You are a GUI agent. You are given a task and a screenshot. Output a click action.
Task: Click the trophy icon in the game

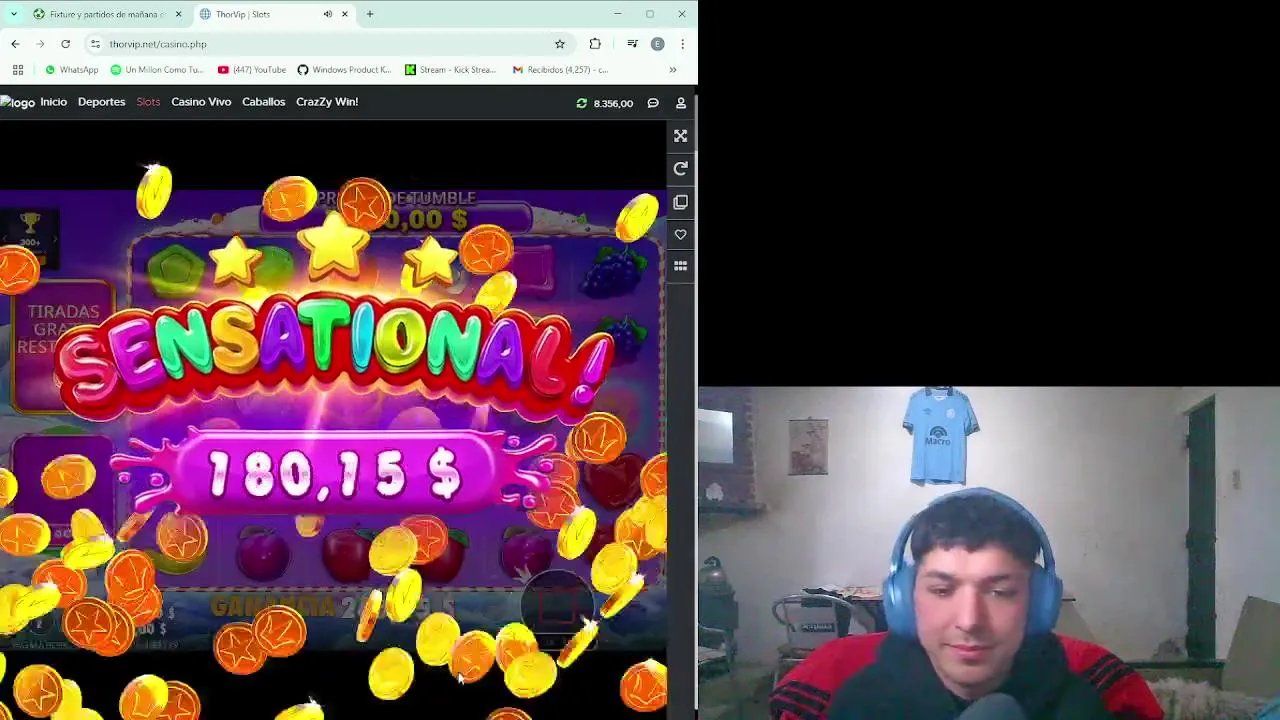coord(30,225)
